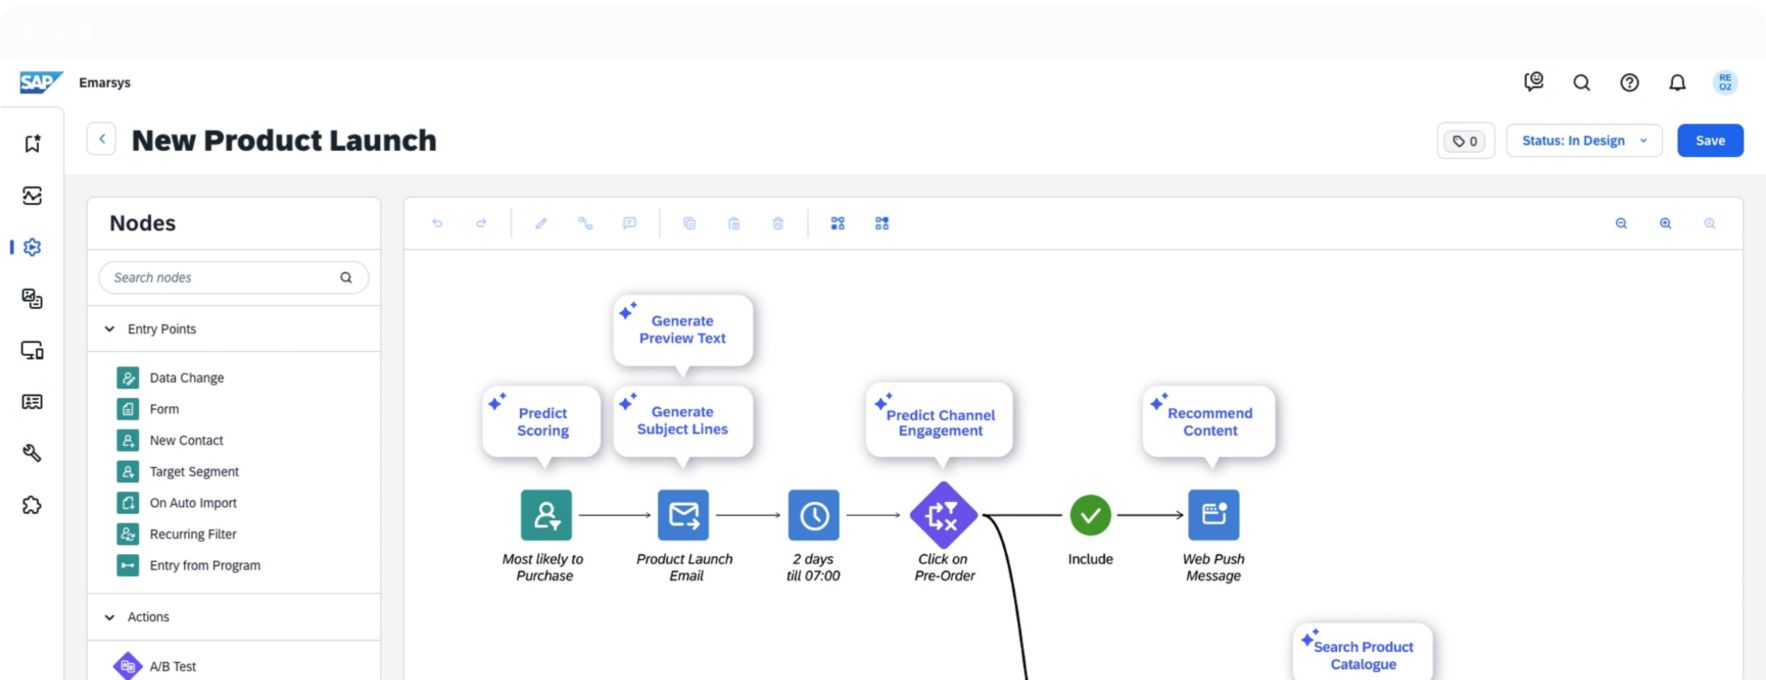The image size is (1766, 680).
Task: Go back using the back arrow button
Action: coord(101,140)
